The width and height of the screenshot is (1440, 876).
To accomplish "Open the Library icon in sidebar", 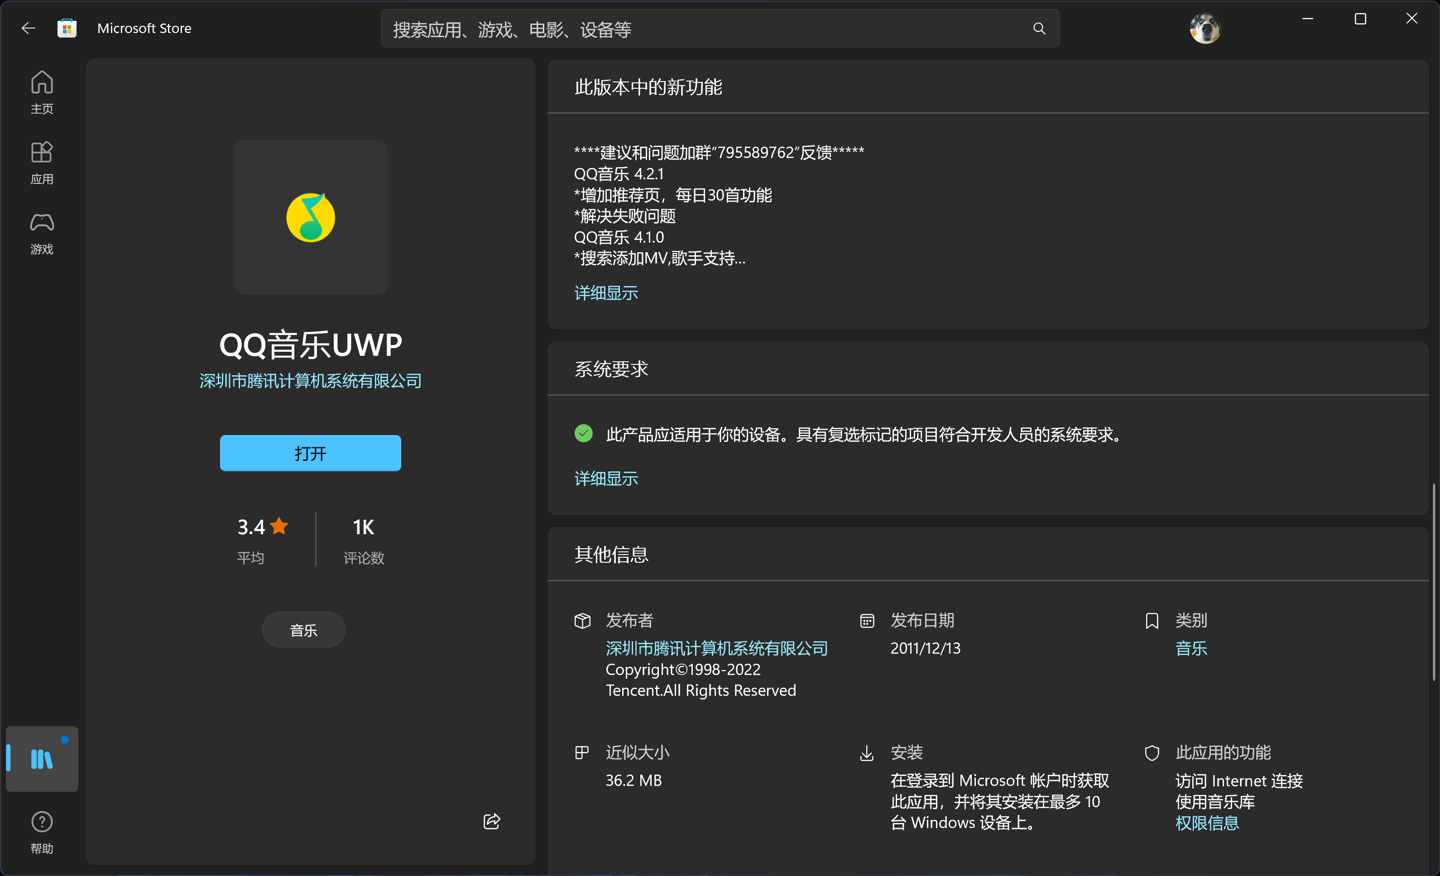I will (x=42, y=759).
